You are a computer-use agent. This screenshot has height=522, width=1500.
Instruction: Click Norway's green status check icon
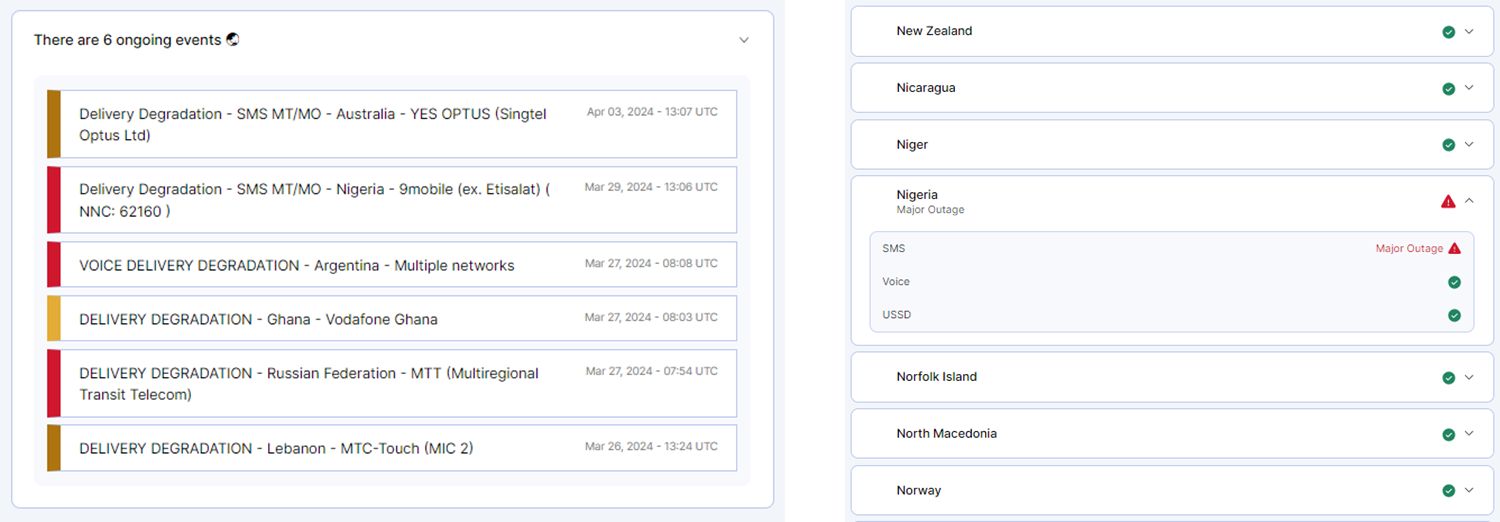pyautogui.click(x=1448, y=491)
